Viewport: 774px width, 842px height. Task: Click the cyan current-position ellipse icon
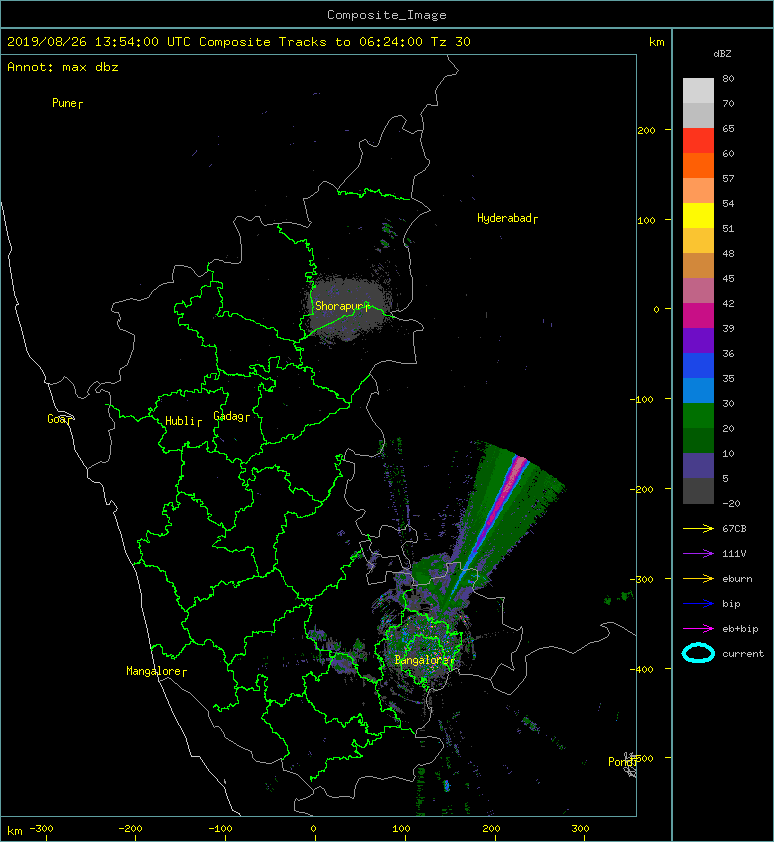click(x=698, y=653)
